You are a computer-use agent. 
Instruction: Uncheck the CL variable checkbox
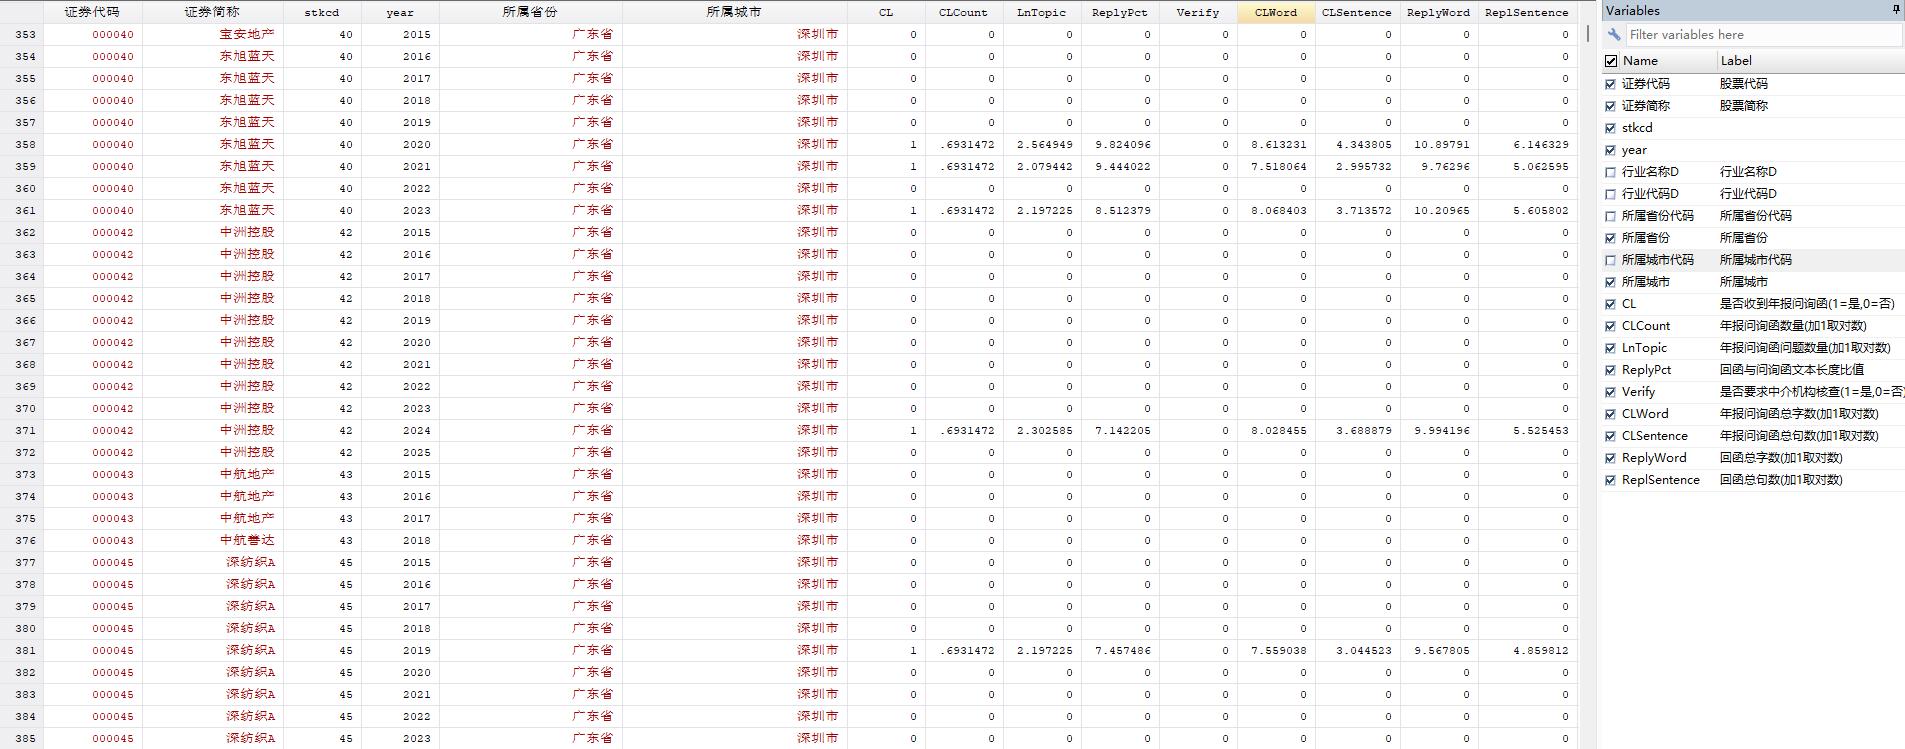1610,304
